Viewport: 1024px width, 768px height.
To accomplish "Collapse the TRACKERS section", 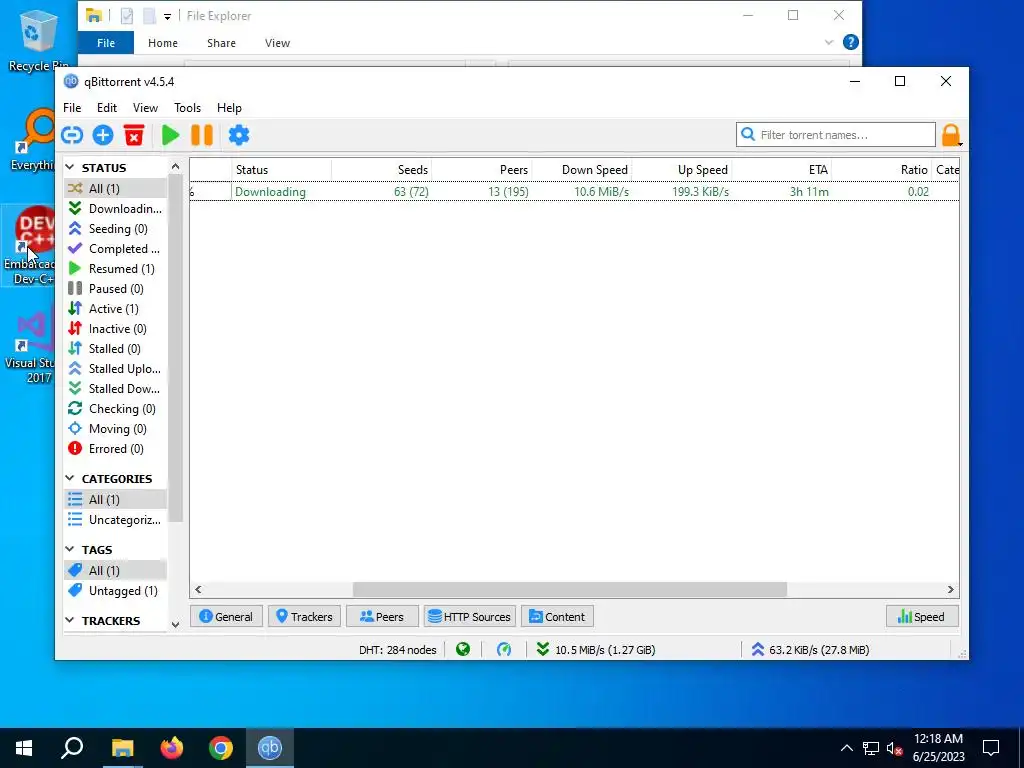I will [70, 620].
